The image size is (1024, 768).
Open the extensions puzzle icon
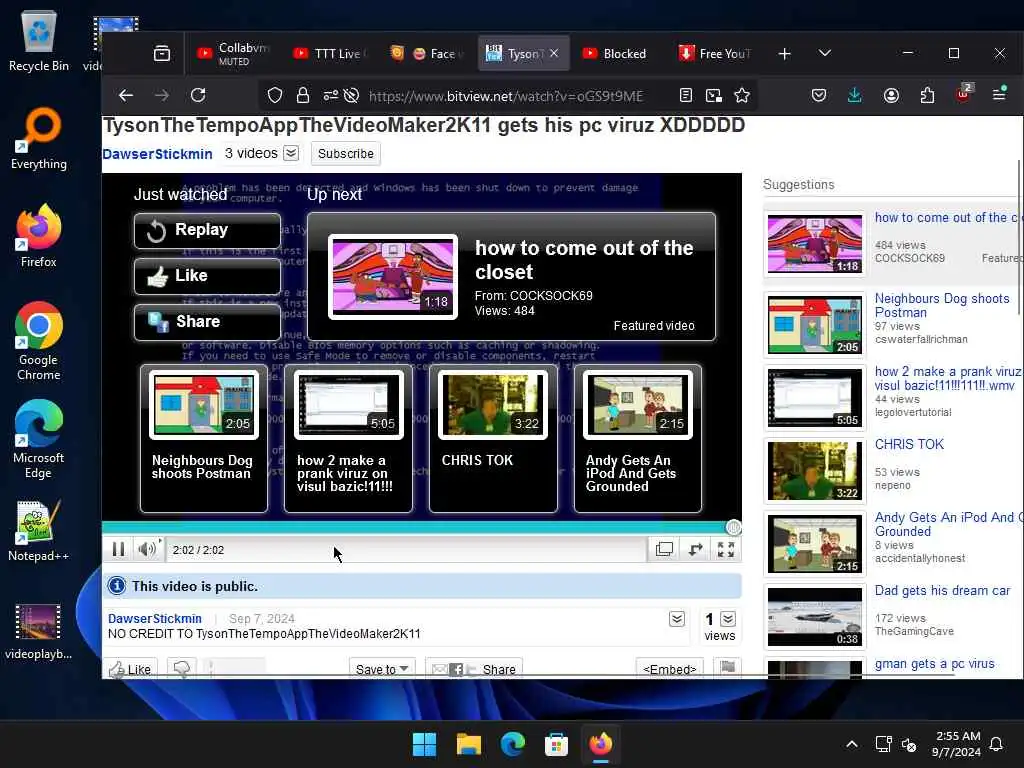point(927,95)
